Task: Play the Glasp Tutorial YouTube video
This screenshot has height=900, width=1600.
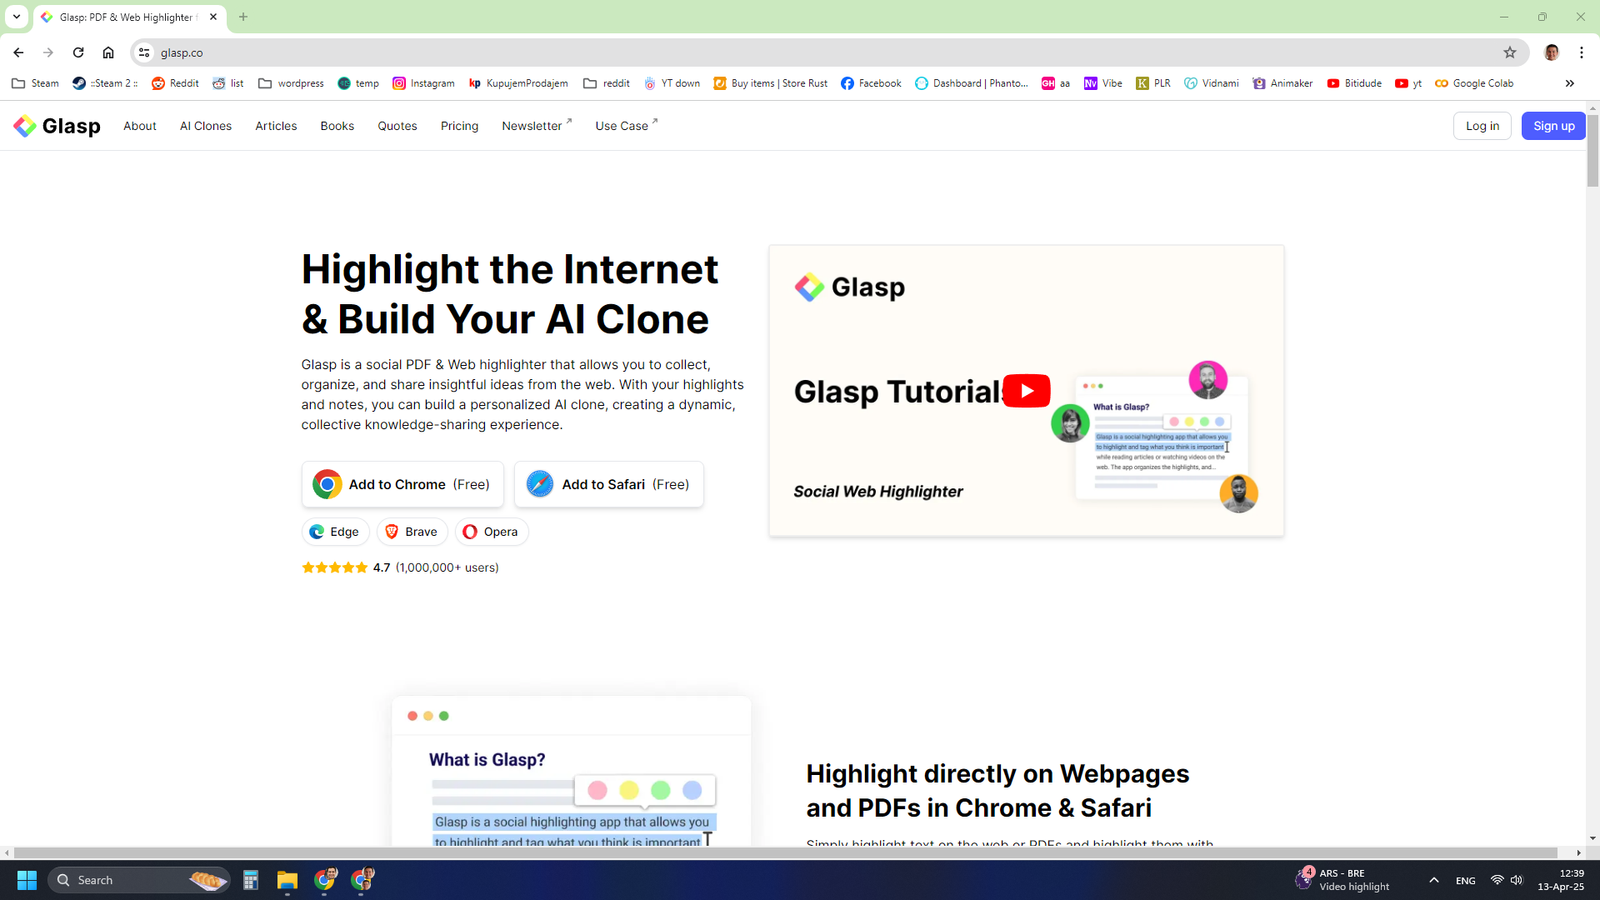Action: pos(1026,391)
